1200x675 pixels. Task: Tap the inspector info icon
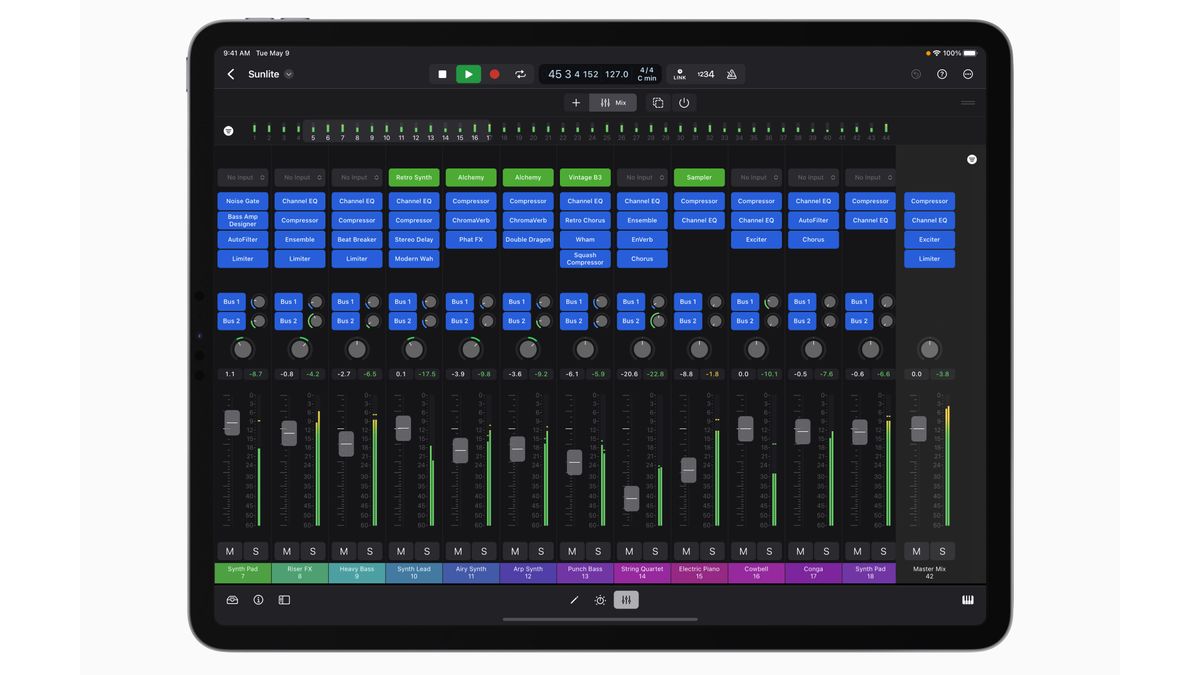tap(257, 600)
